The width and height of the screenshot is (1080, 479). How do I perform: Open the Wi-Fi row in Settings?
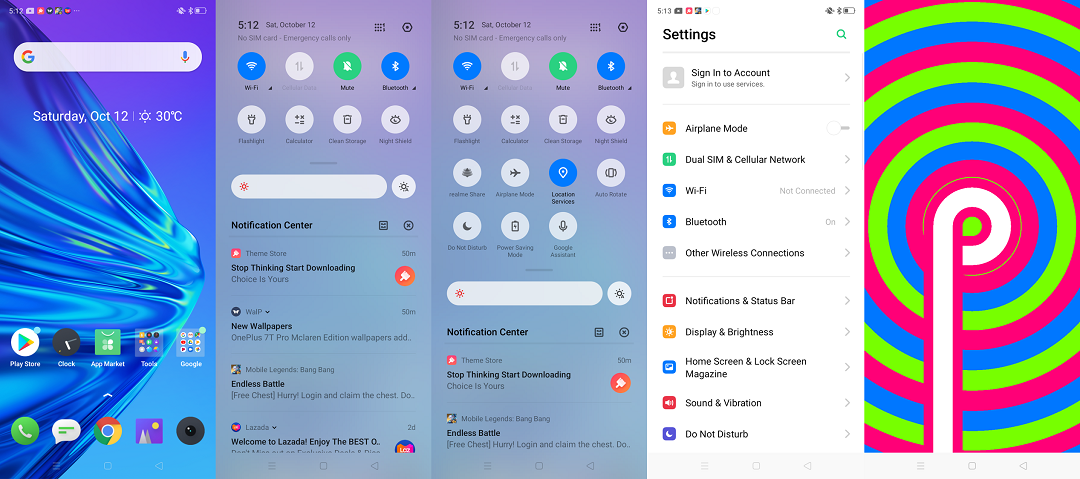[756, 191]
